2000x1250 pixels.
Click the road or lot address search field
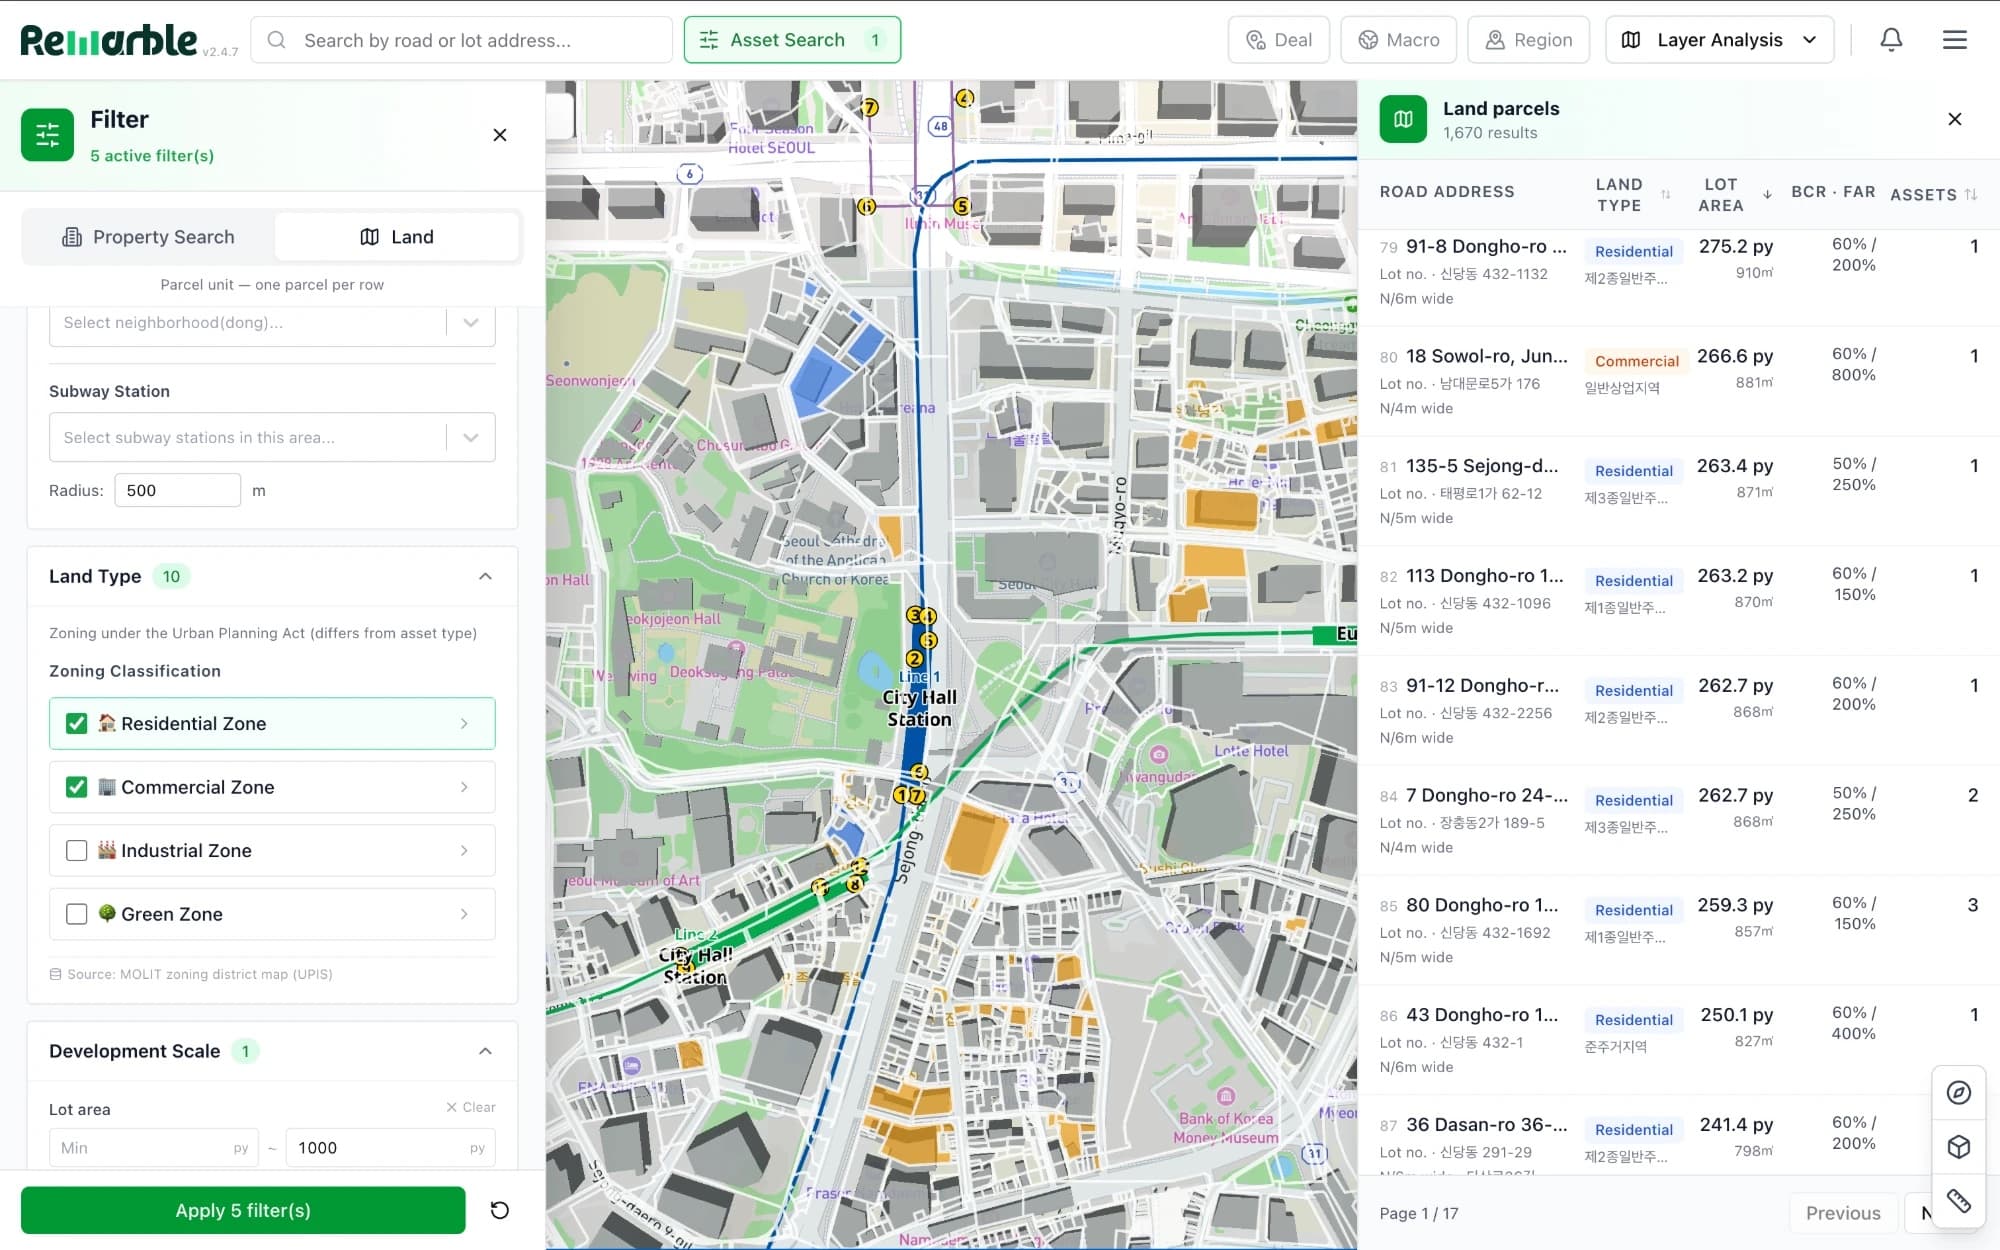461,40
